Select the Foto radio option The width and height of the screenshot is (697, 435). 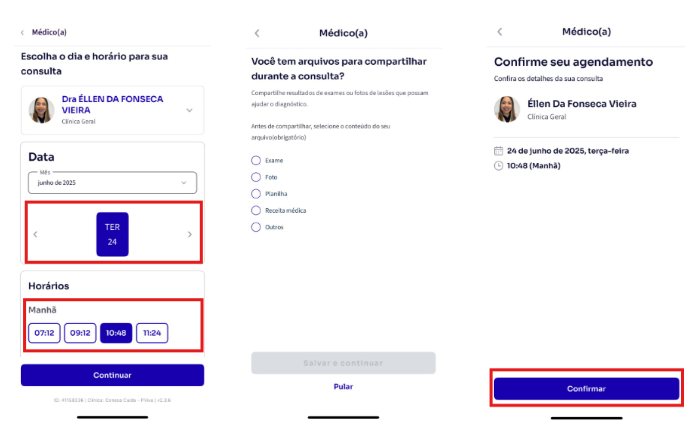(256, 177)
